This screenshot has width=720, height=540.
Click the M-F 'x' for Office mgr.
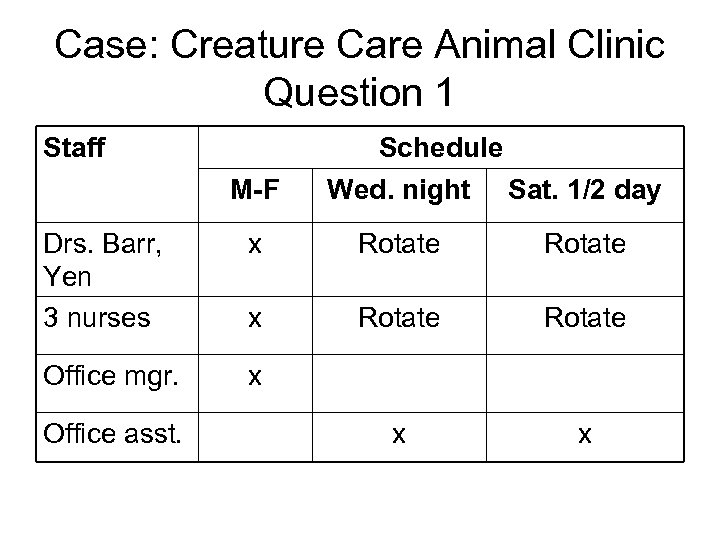click(255, 378)
